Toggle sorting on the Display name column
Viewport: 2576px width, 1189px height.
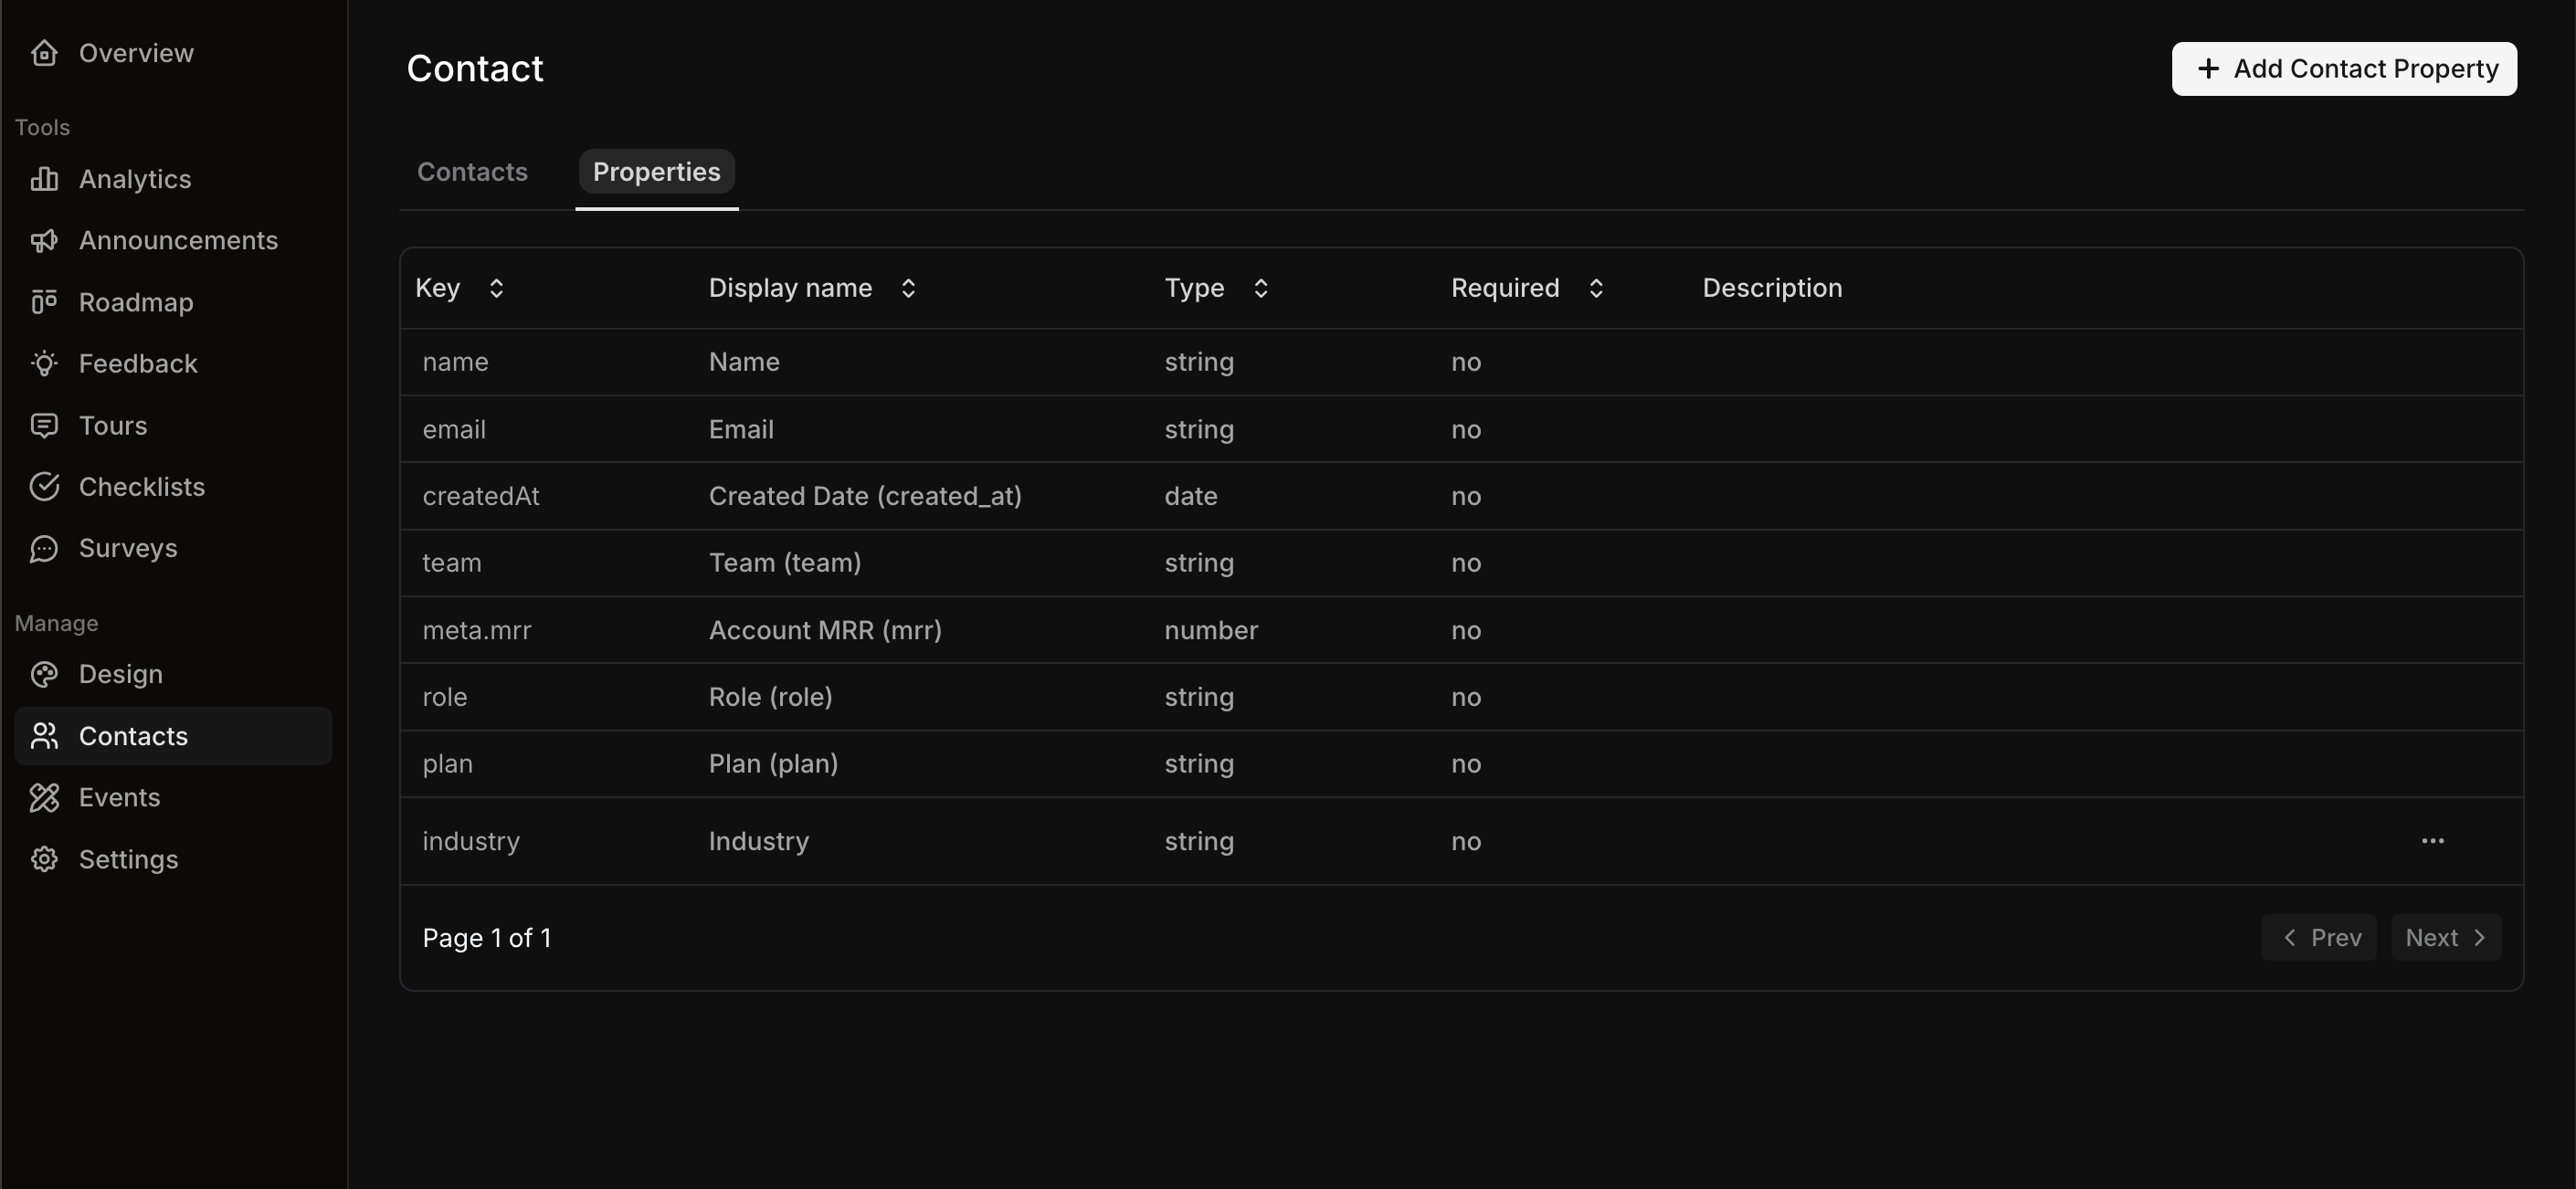pyautogui.click(x=908, y=288)
